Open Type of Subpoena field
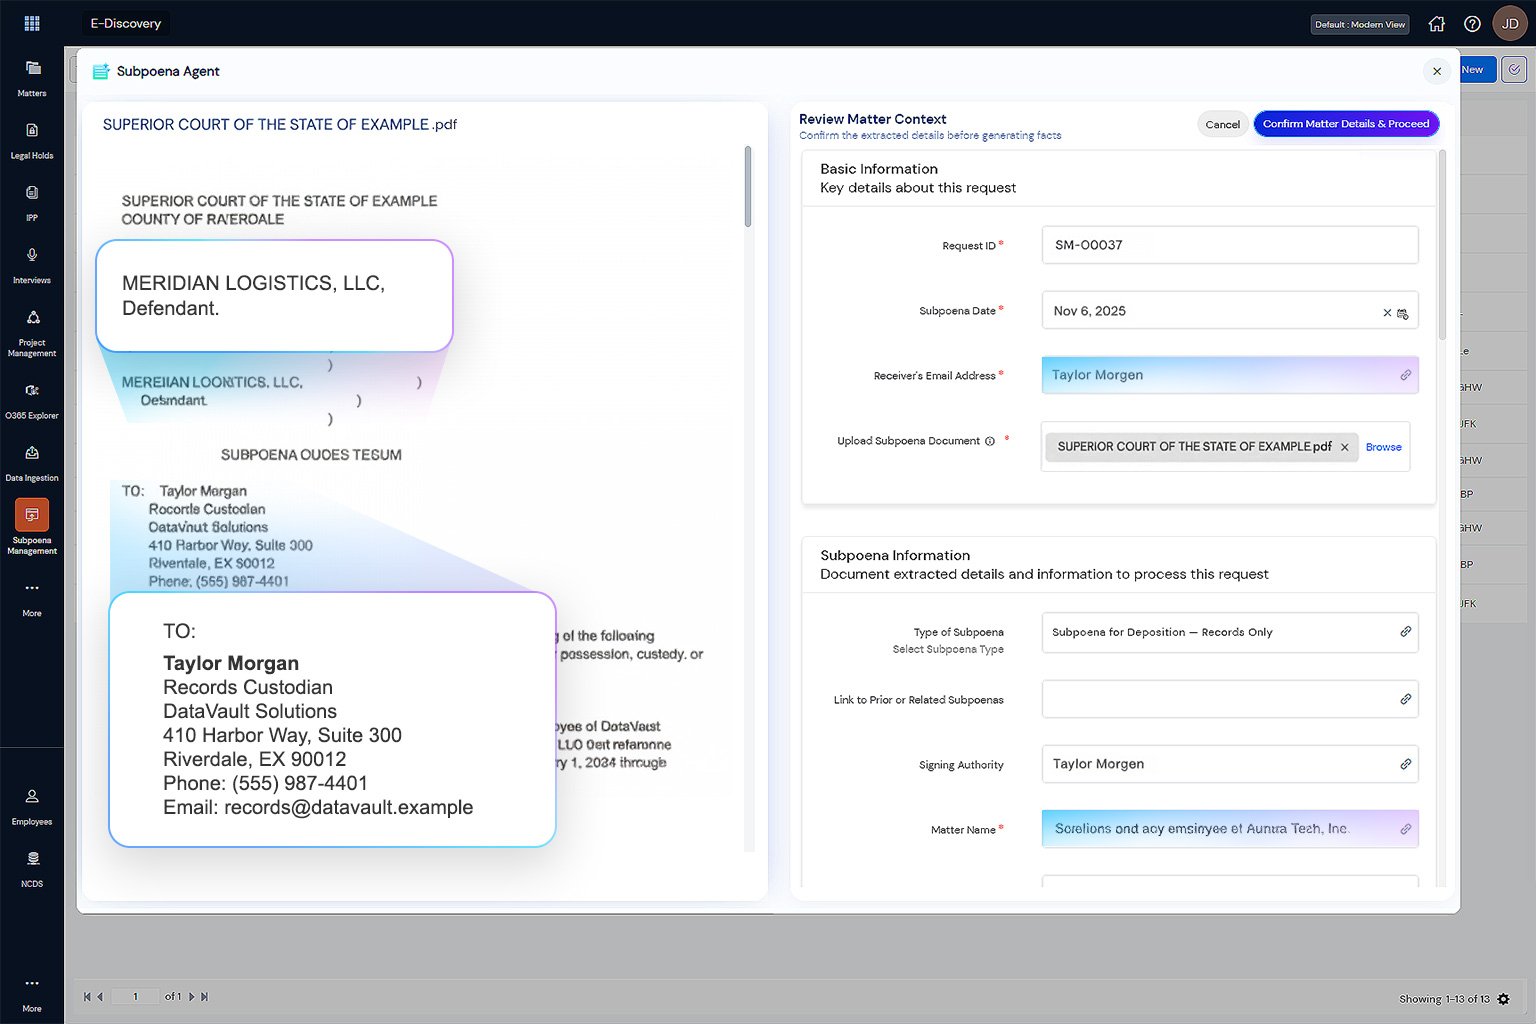Image resolution: width=1536 pixels, height=1024 pixels. pos(1230,632)
